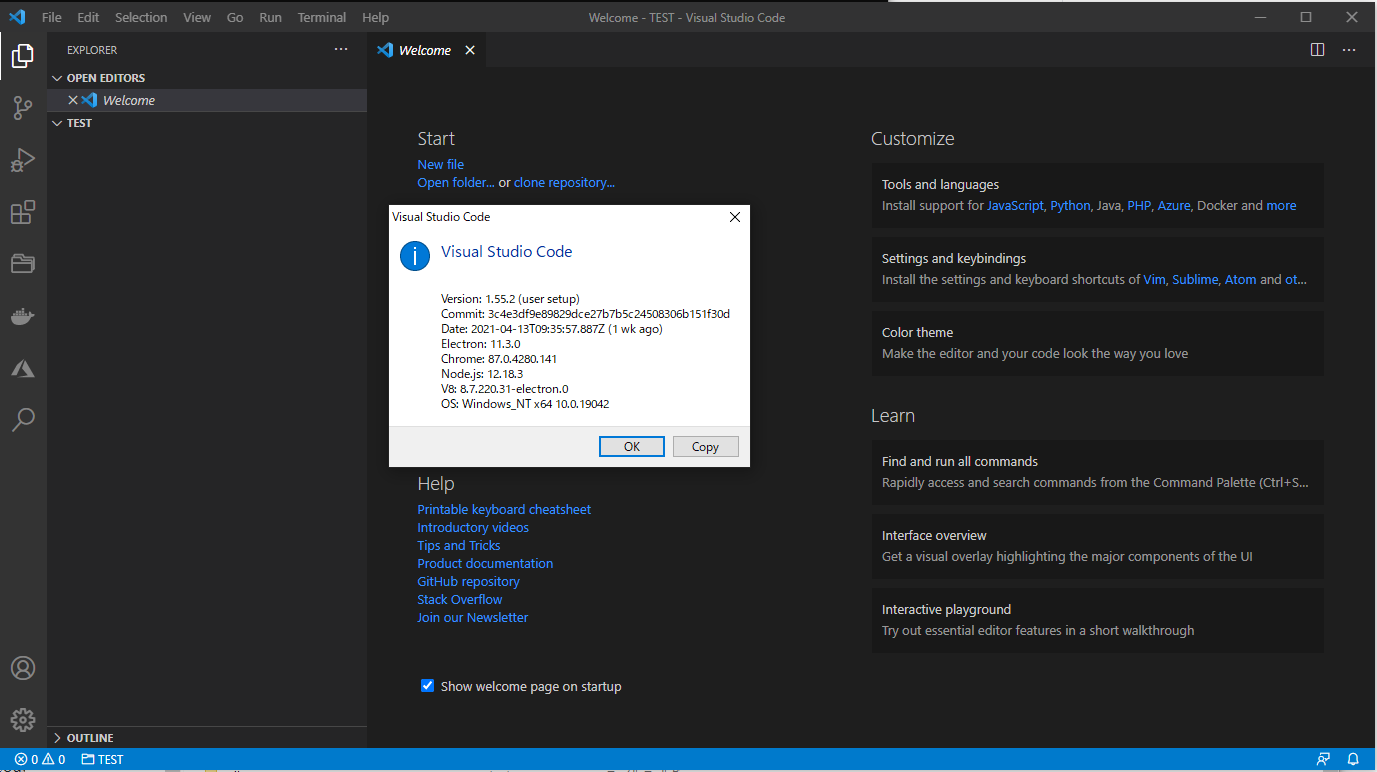Install PHP support link
1377x772 pixels.
[x=1139, y=205]
